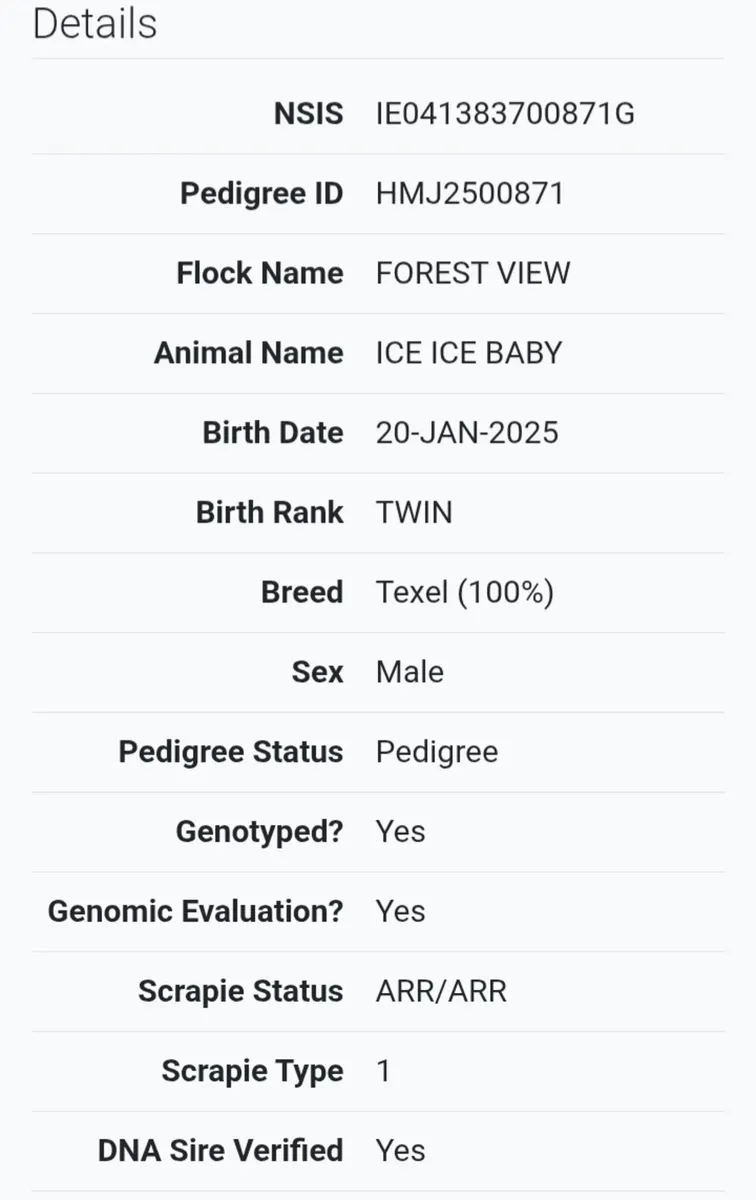Click Yes beside DNA Sire Verified

point(401,1151)
